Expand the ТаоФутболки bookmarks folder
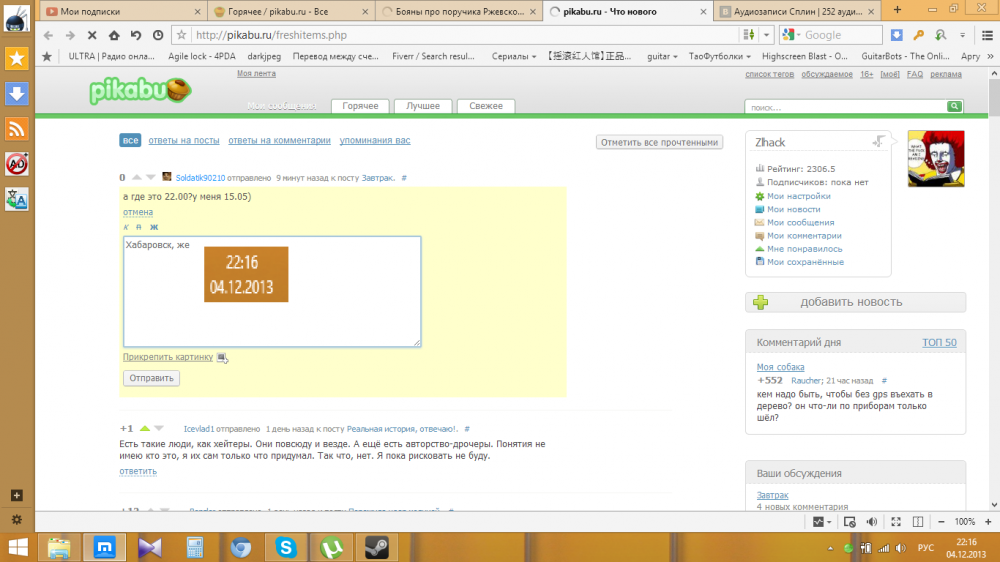The image size is (1000, 562). click(x=718, y=57)
